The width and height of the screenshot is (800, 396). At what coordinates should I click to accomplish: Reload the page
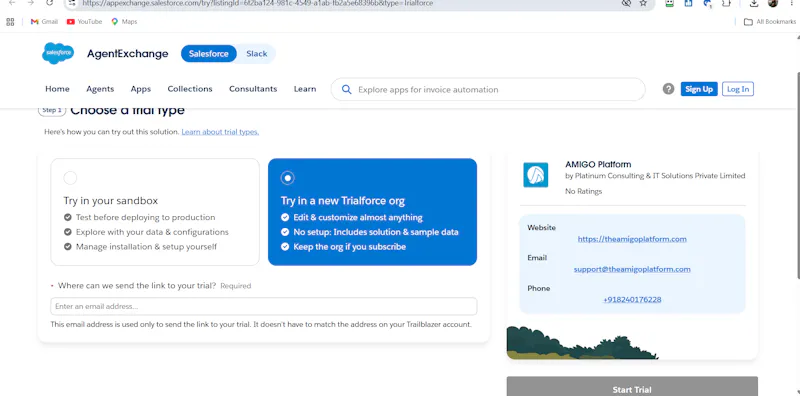coord(49,3)
